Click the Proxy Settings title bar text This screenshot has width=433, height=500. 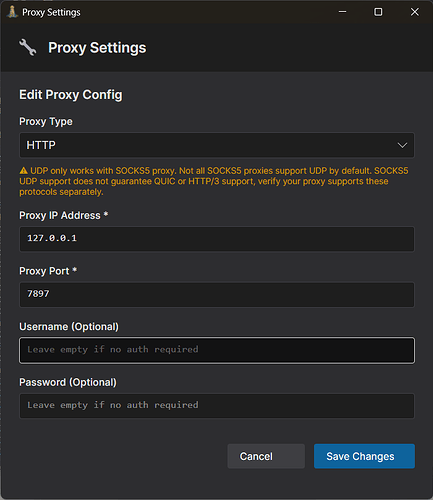51,12
